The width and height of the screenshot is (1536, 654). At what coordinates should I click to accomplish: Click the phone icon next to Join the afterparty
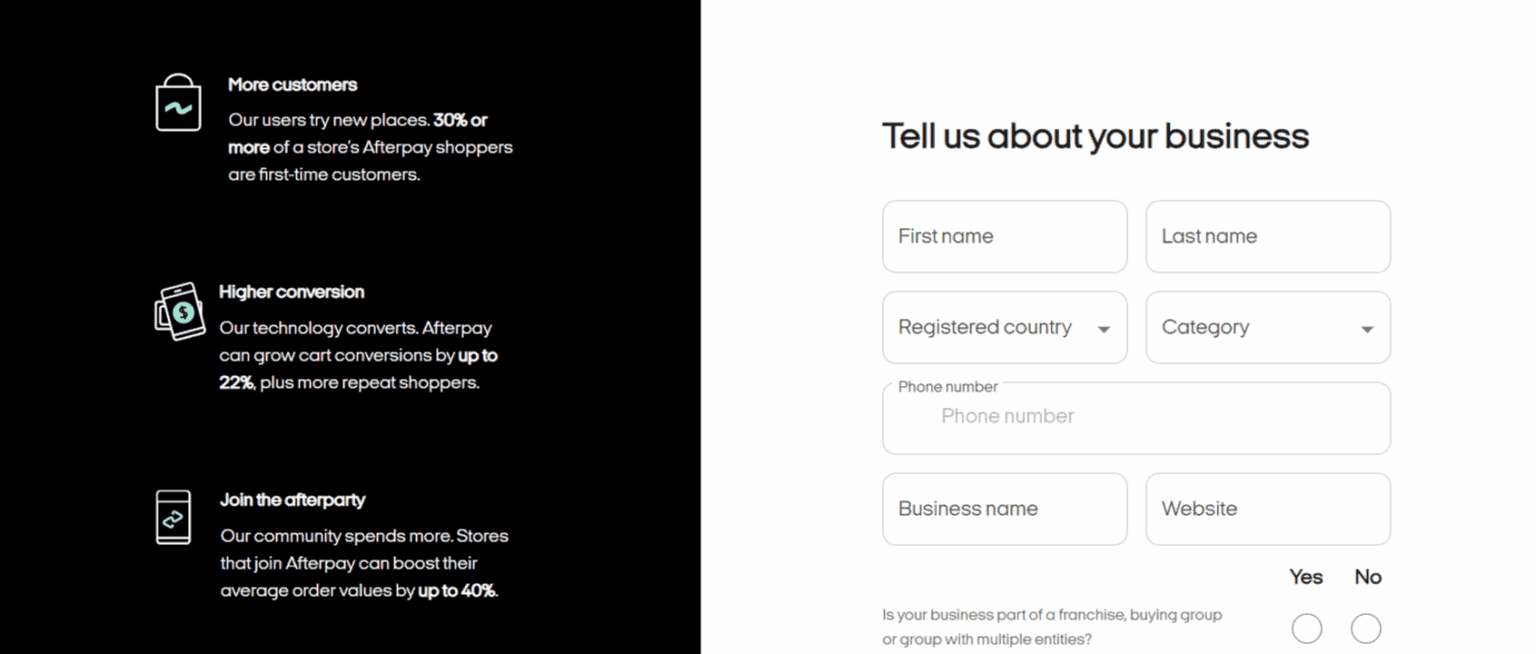point(174,516)
